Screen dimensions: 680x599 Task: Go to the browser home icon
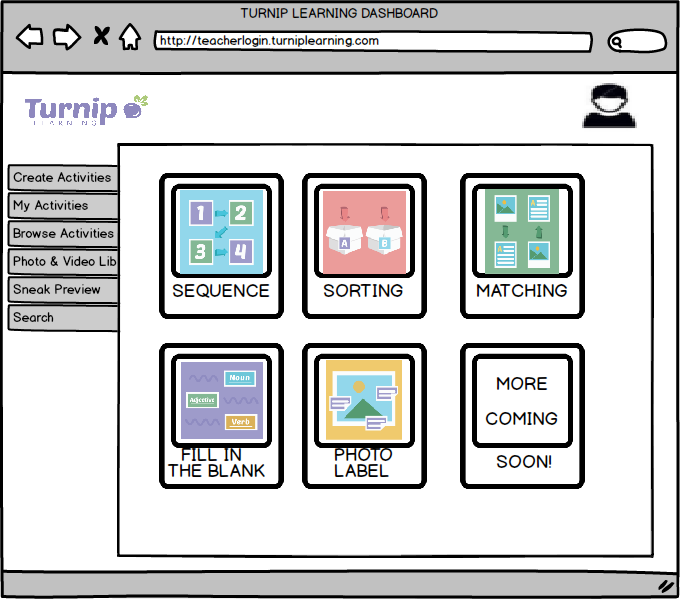[130, 36]
